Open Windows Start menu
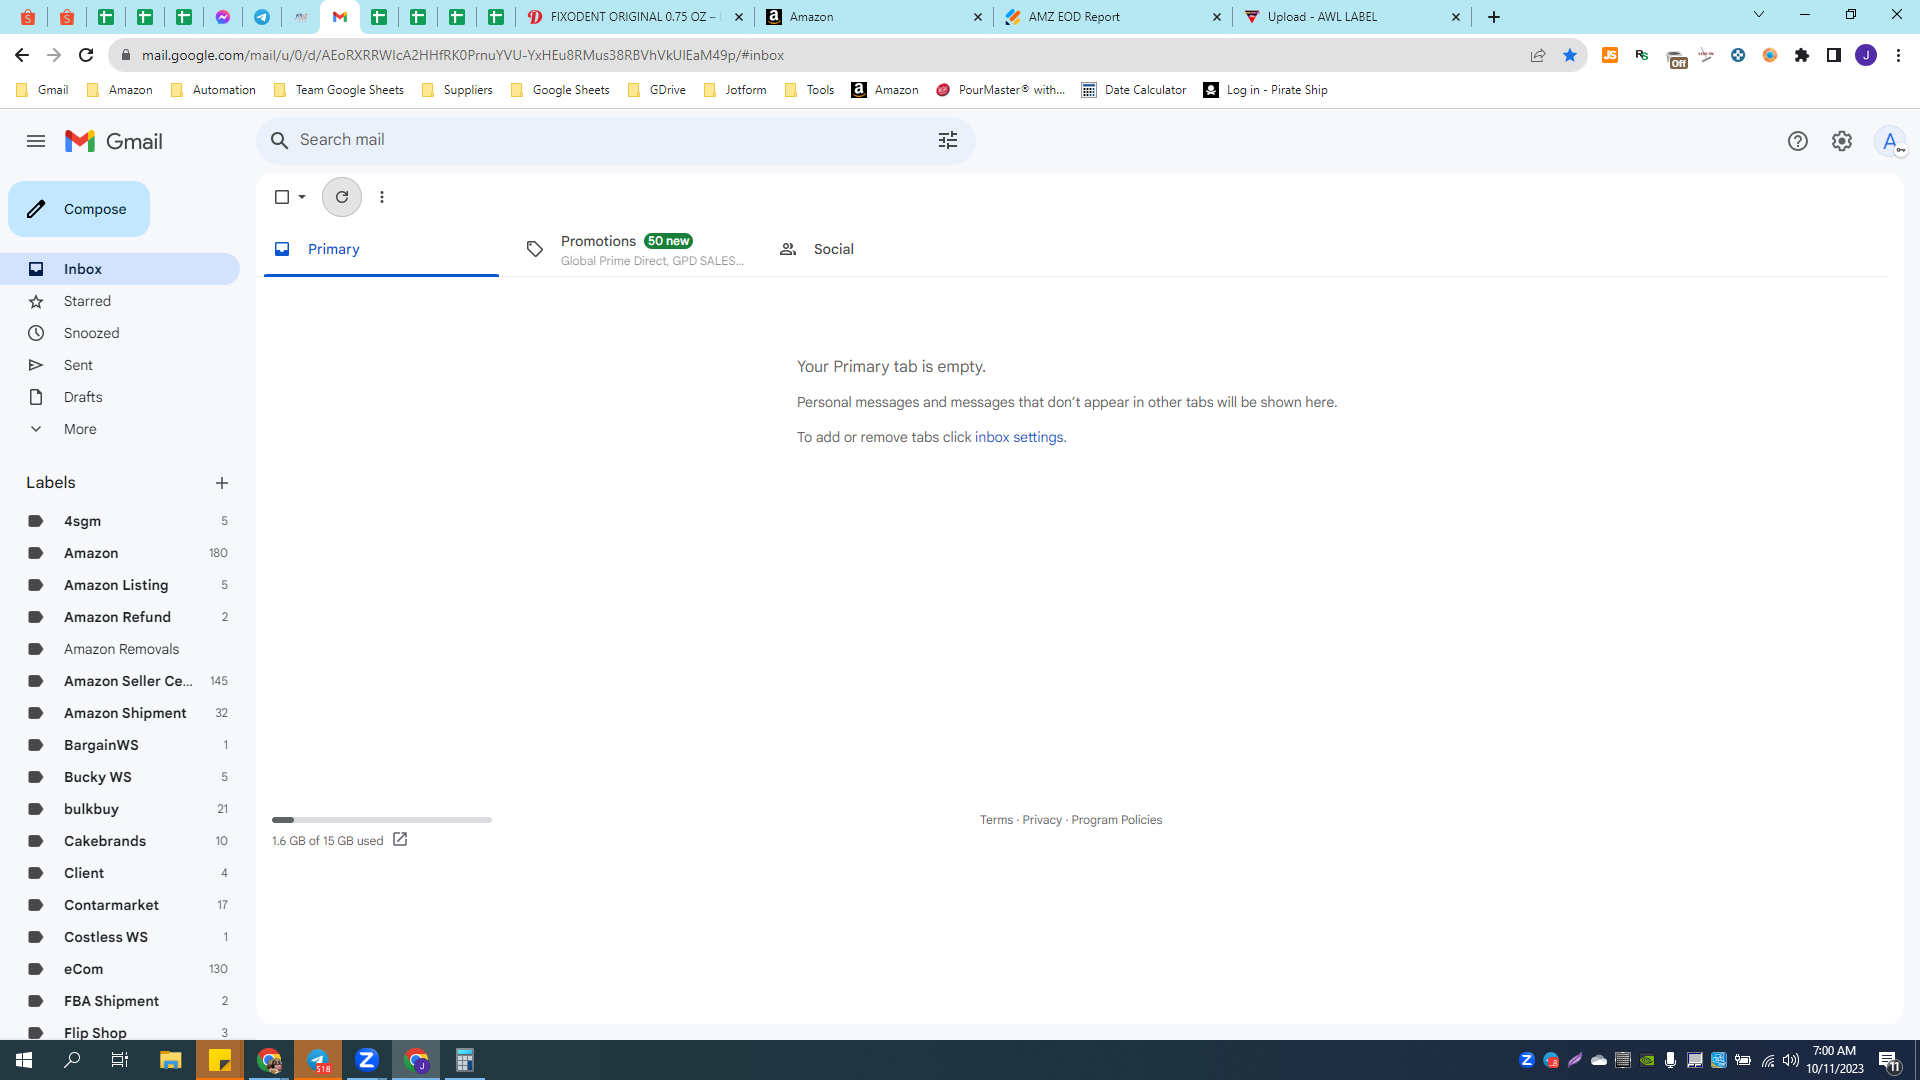This screenshot has width=1920, height=1080. pyautogui.click(x=24, y=1060)
